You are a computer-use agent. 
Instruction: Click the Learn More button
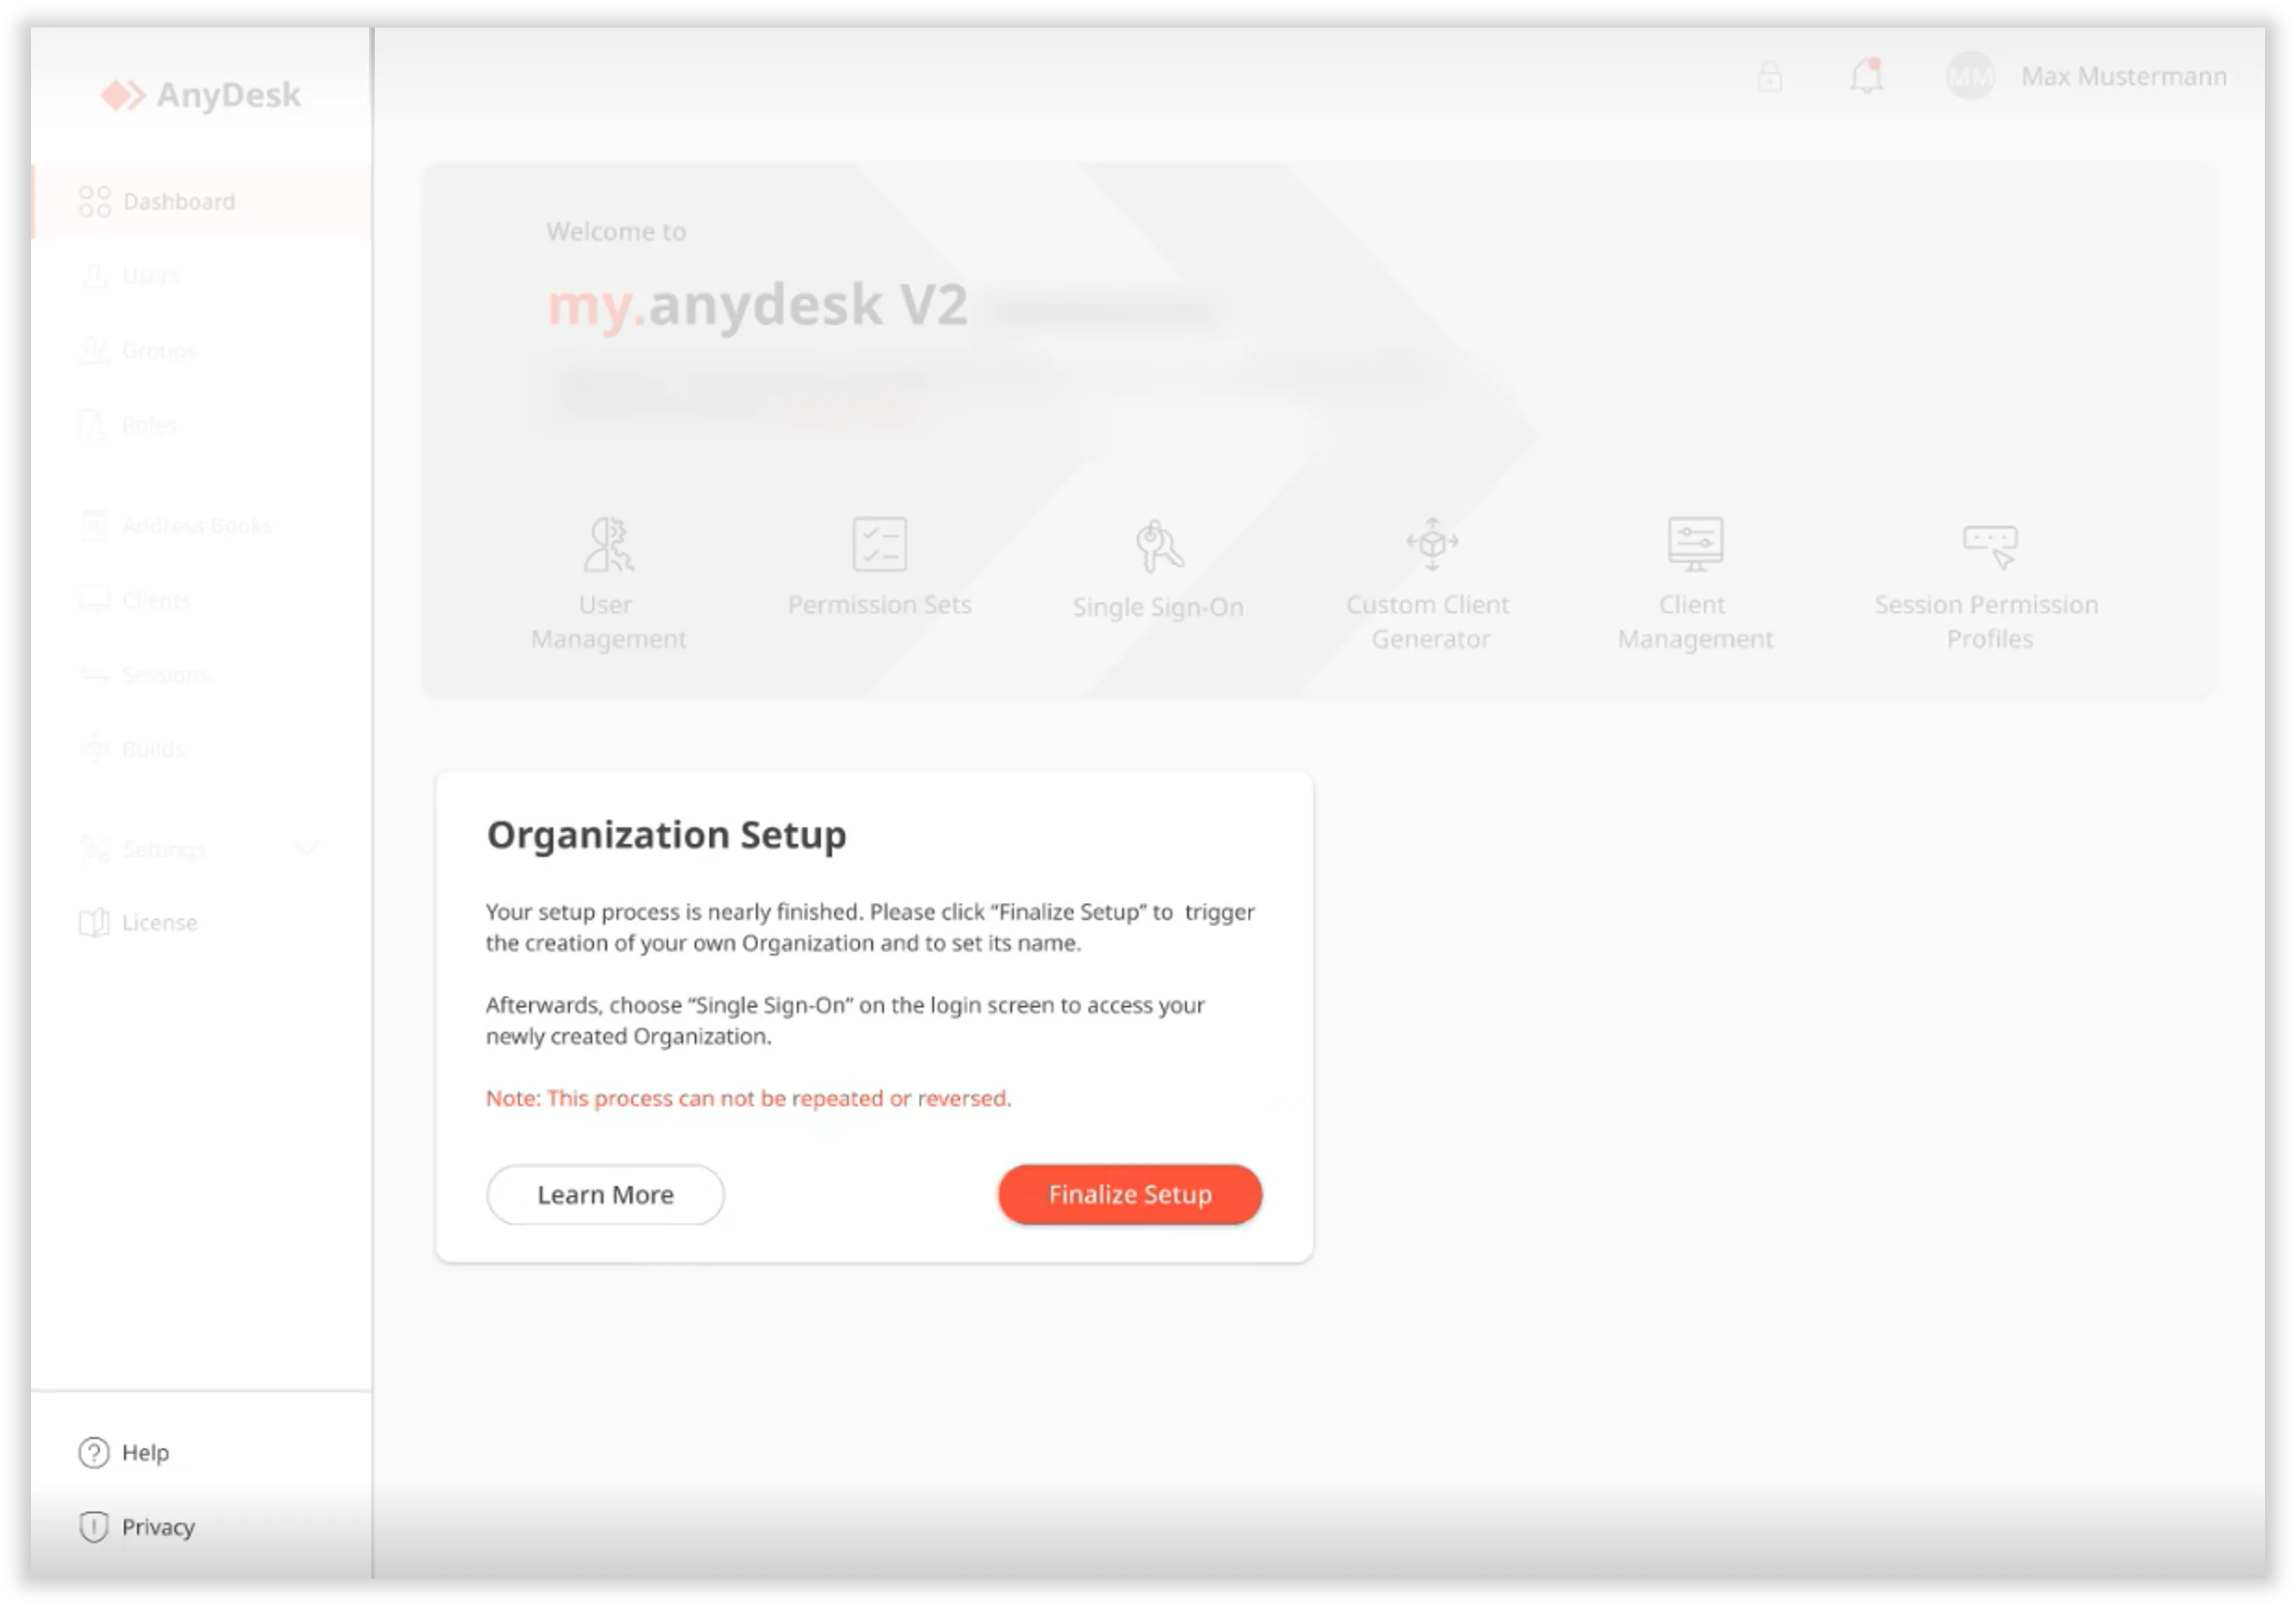(x=605, y=1194)
